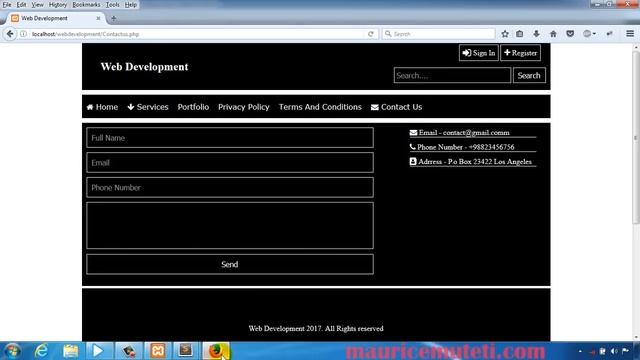Open the media player taskbar icon
The width and height of the screenshot is (640, 360).
click(98, 351)
